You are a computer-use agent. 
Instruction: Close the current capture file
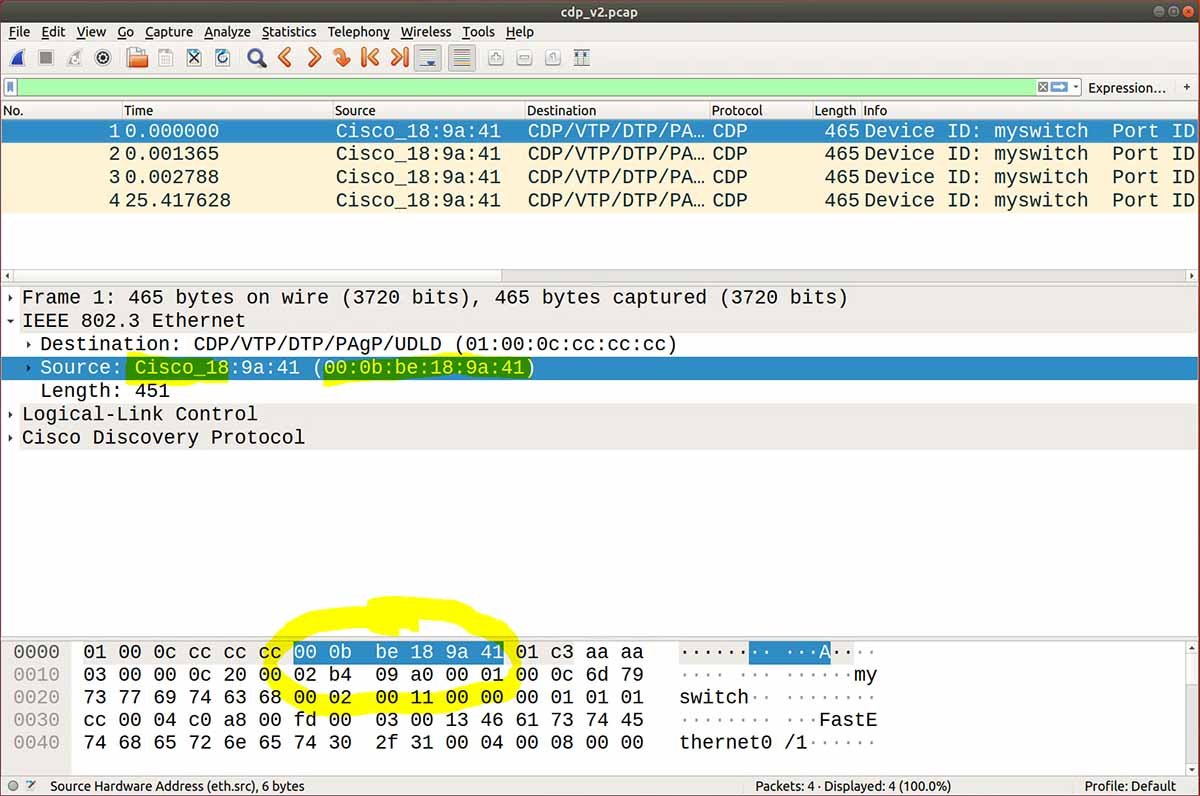(192, 57)
